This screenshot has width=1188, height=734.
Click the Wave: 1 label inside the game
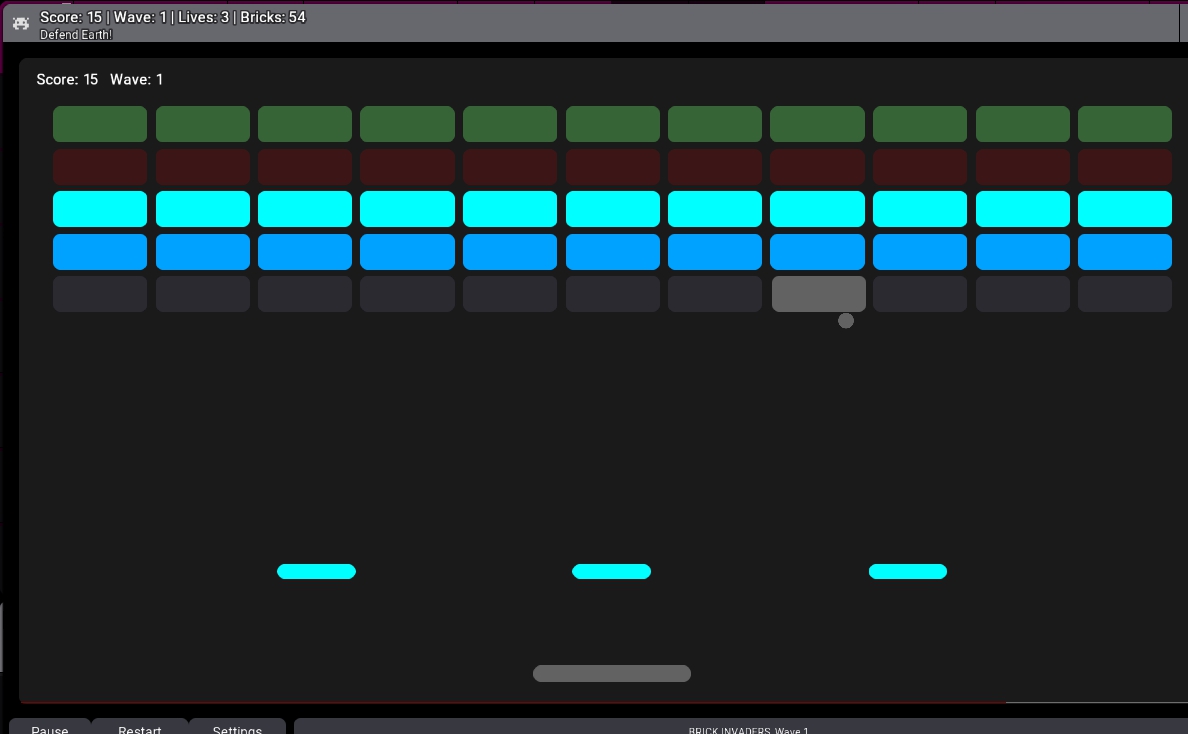(137, 79)
